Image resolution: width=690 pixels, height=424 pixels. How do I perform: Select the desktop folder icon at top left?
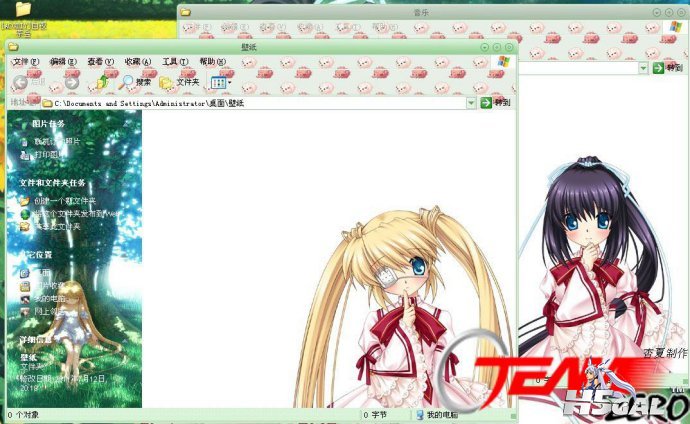pos(23,9)
